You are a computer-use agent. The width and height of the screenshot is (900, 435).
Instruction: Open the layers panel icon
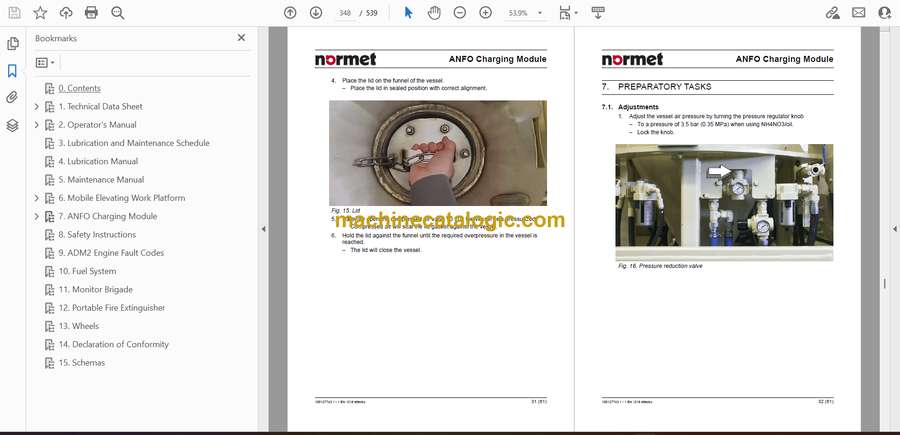click(12, 125)
